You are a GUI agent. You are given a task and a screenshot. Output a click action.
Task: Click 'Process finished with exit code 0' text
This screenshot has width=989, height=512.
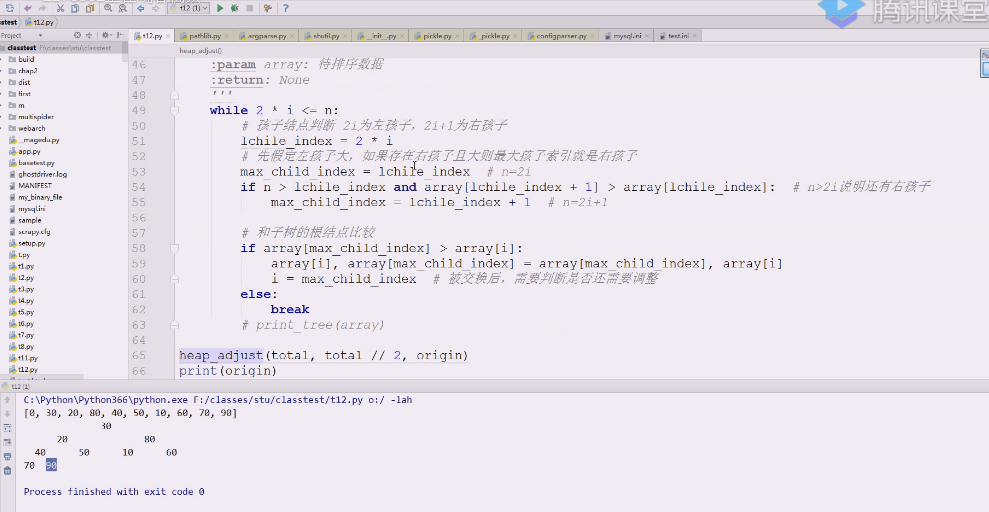pyautogui.click(x=114, y=492)
